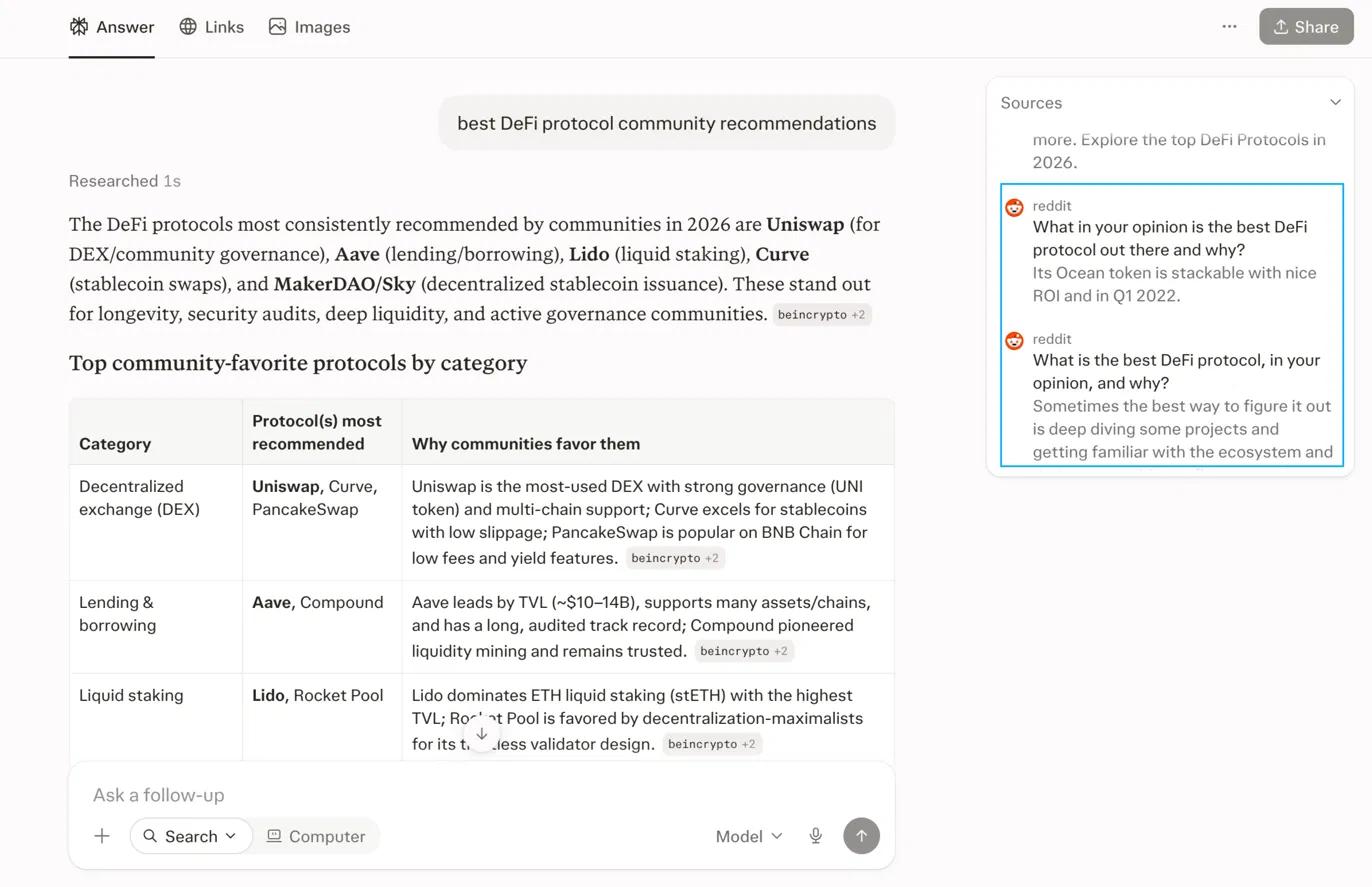Click the 'Top community-favorite protocols by category' heading

(298, 363)
